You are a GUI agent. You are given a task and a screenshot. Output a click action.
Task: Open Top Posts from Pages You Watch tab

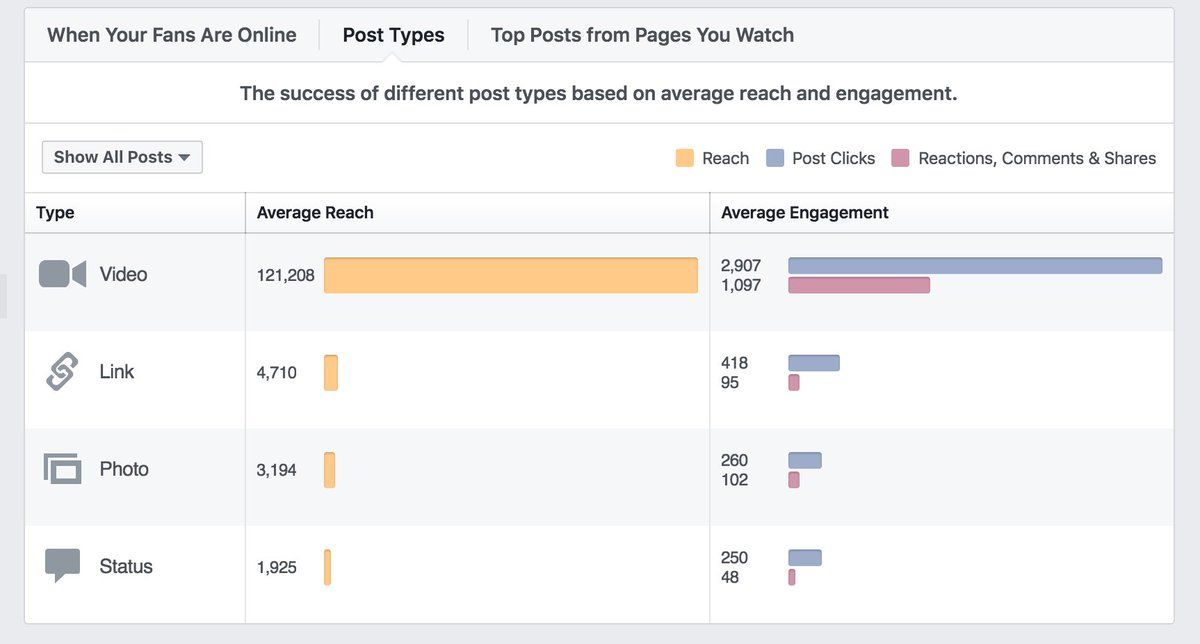[x=642, y=35]
